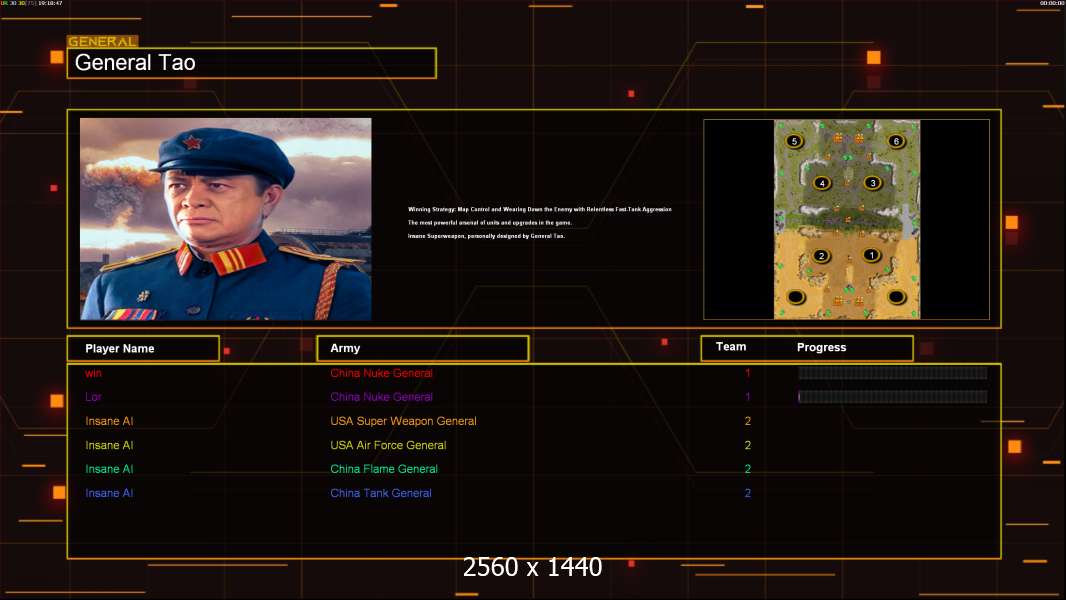Click start position 6 on the map

(896, 141)
